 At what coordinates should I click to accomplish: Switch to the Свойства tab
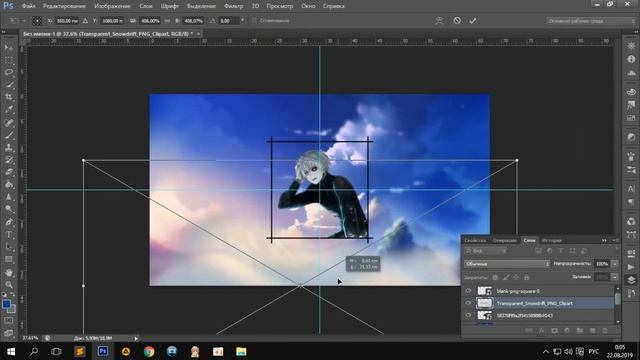coord(475,240)
